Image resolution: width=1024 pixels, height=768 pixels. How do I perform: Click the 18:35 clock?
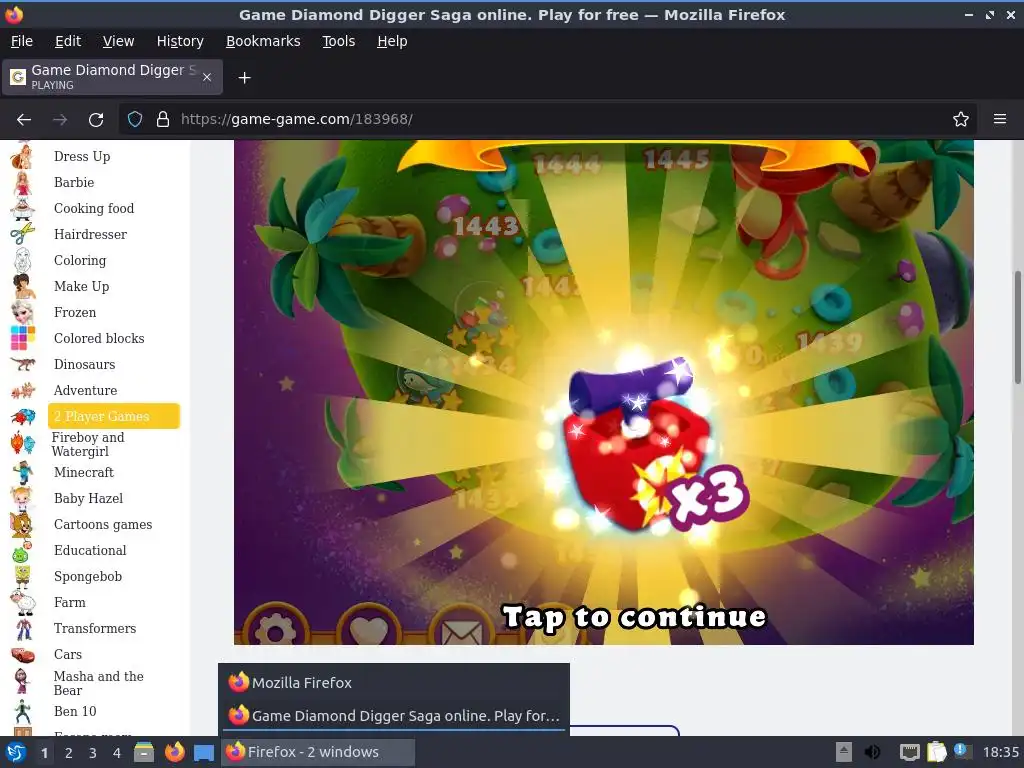(x=1000, y=752)
